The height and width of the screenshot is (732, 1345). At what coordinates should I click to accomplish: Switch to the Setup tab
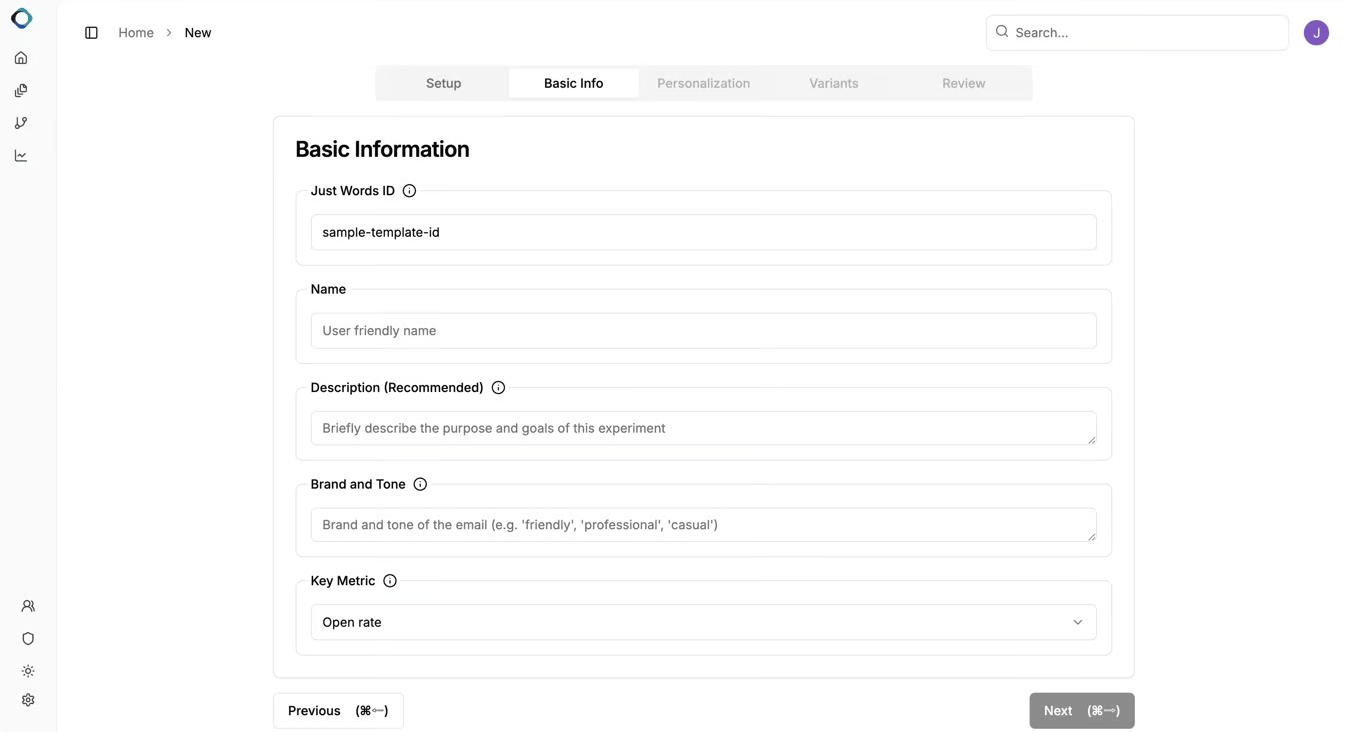(x=443, y=83)
